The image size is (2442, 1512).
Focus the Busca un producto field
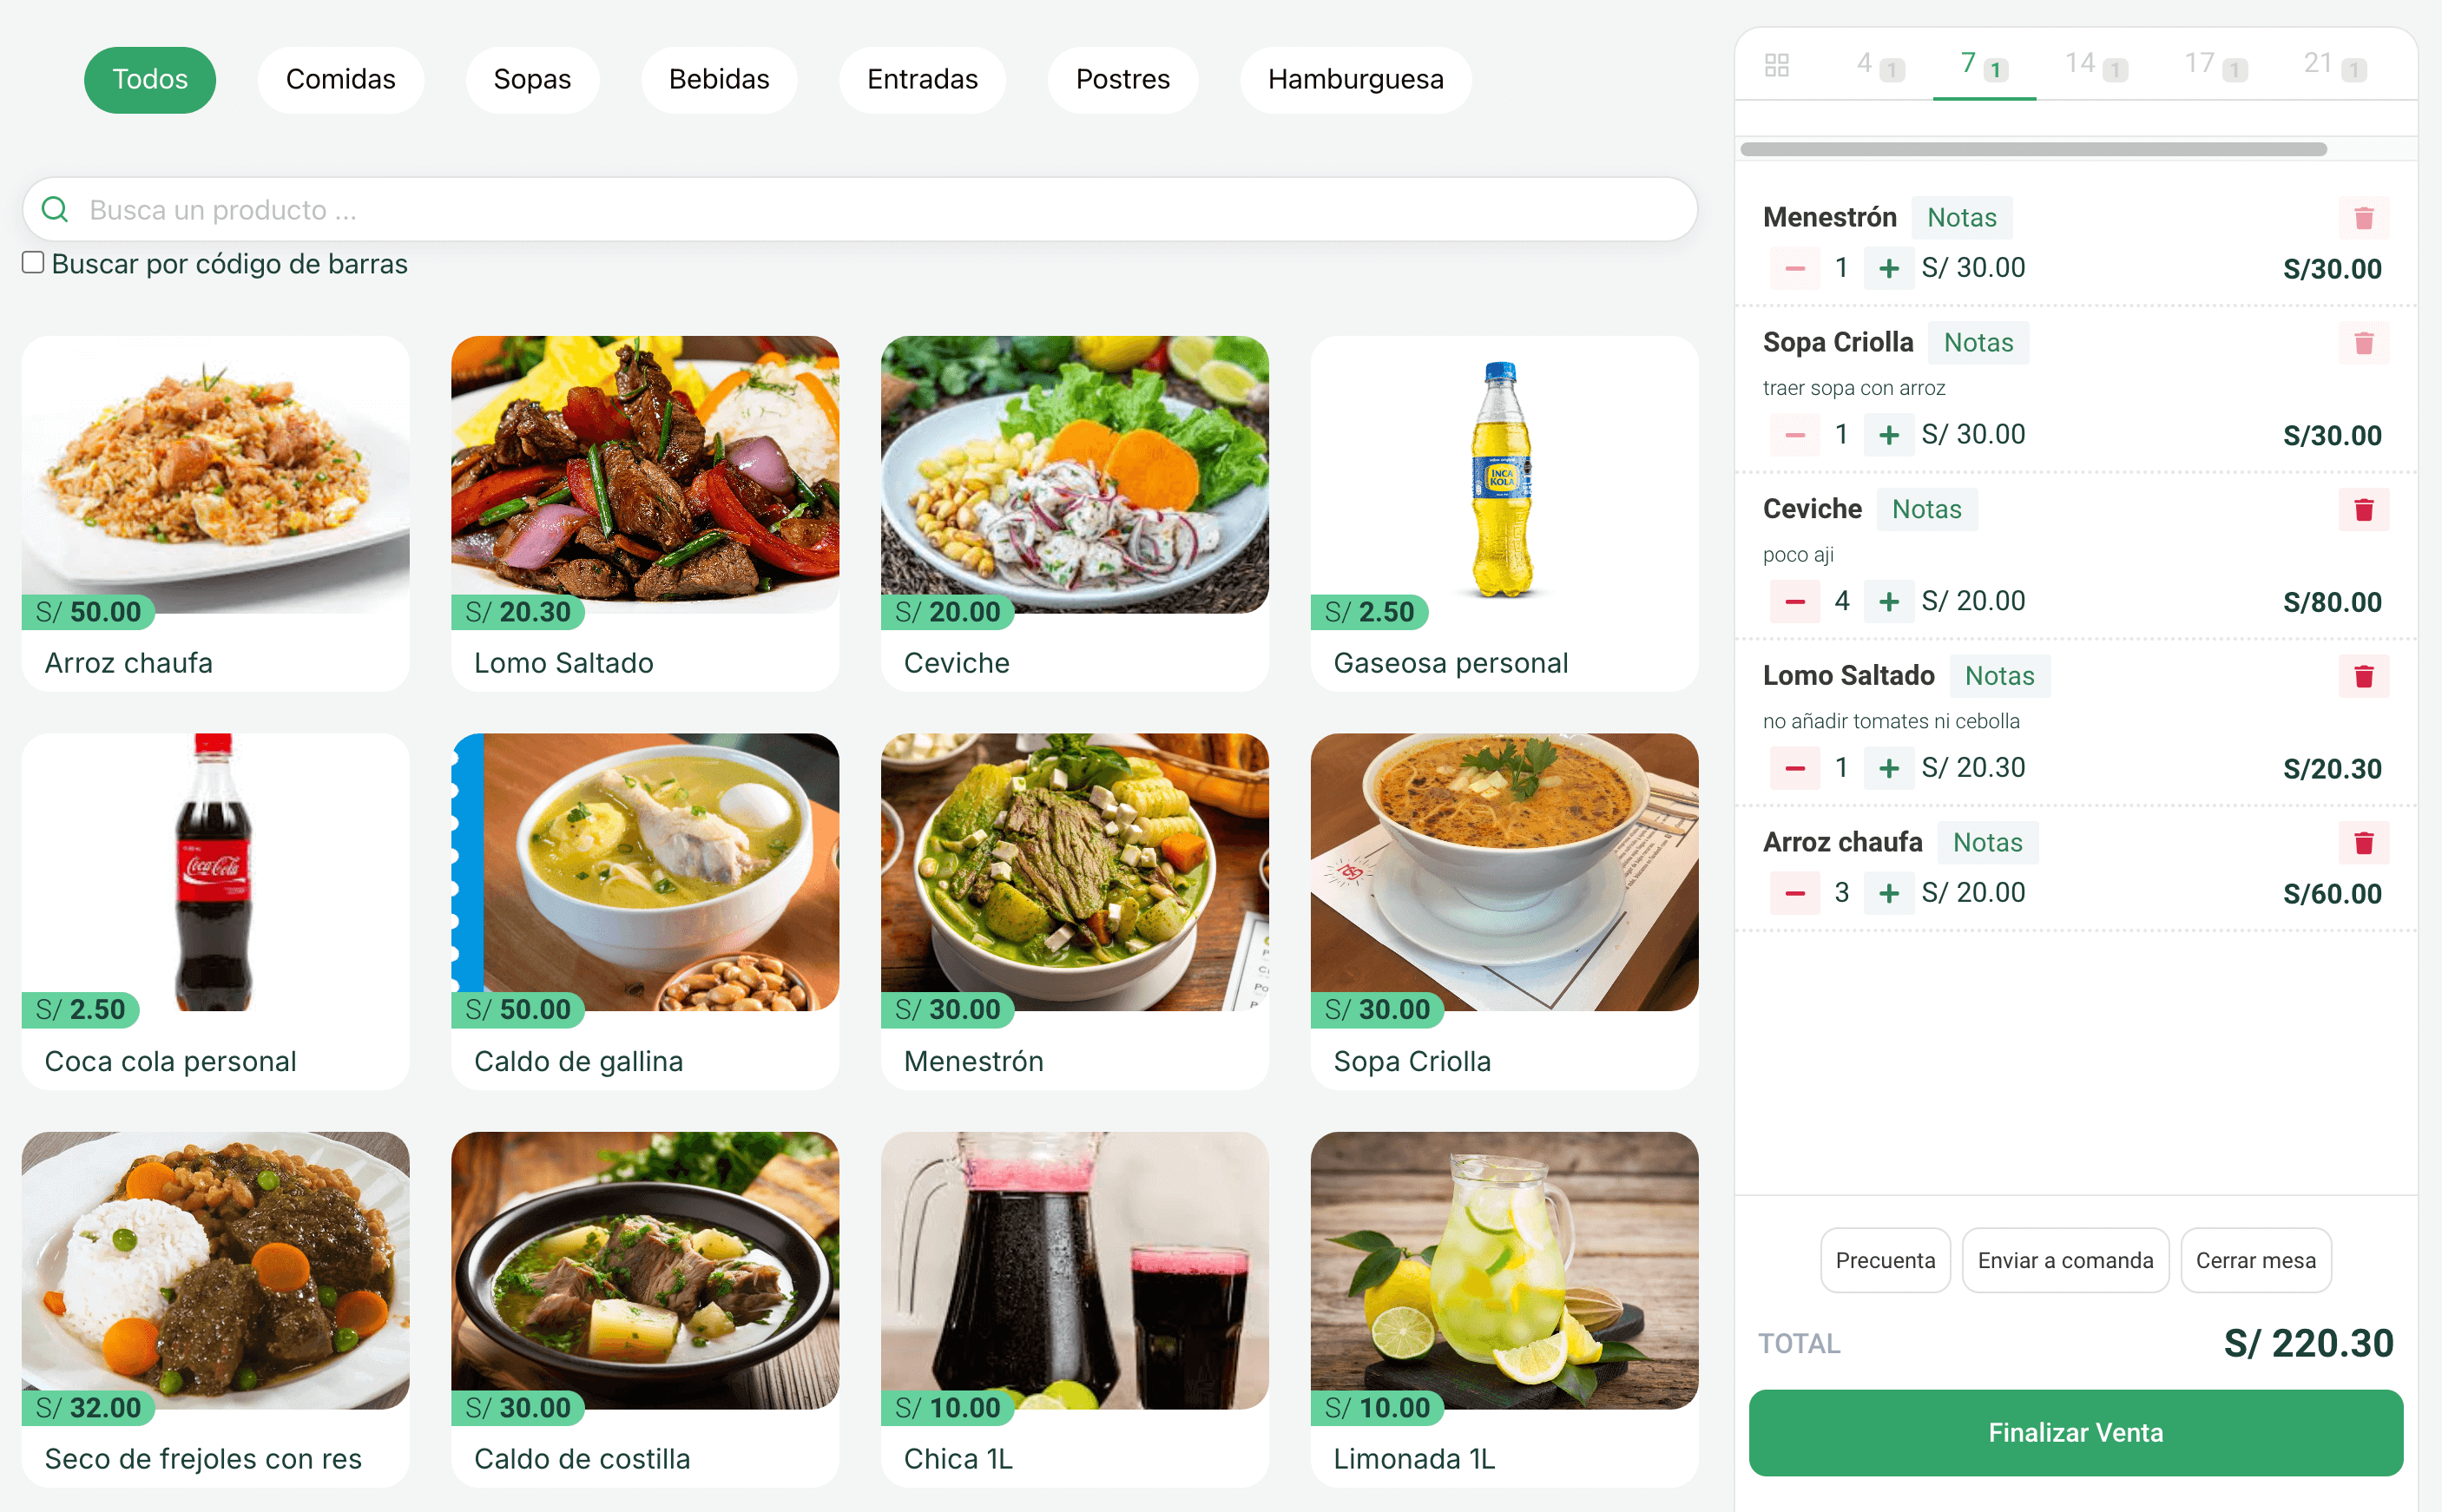pos(860,210)
